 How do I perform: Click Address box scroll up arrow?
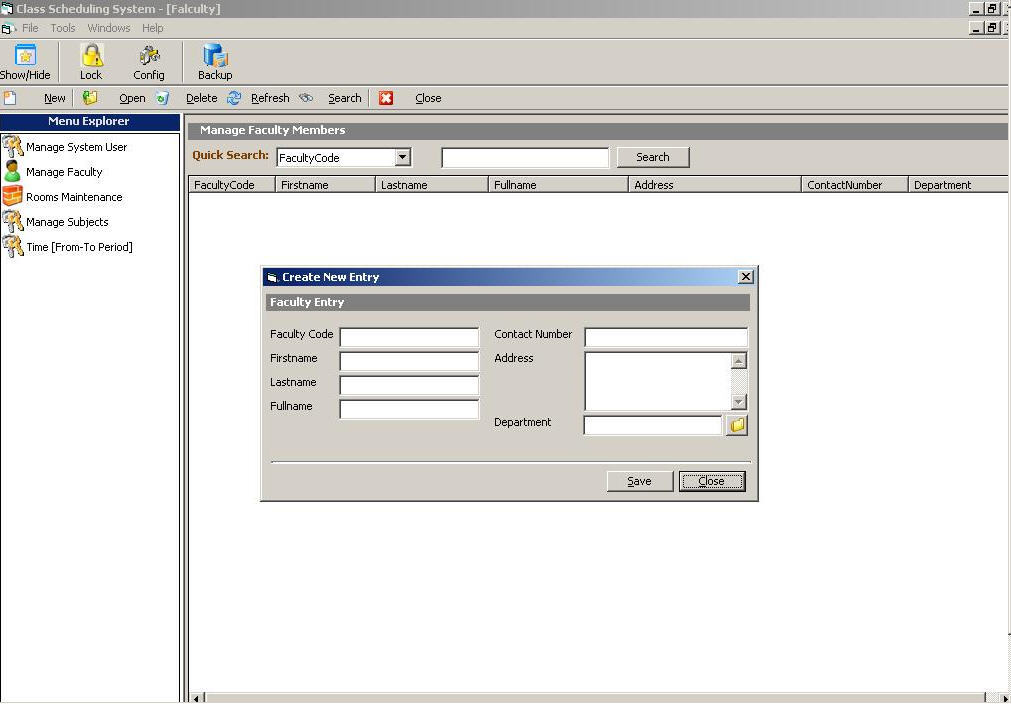[739, 360]
